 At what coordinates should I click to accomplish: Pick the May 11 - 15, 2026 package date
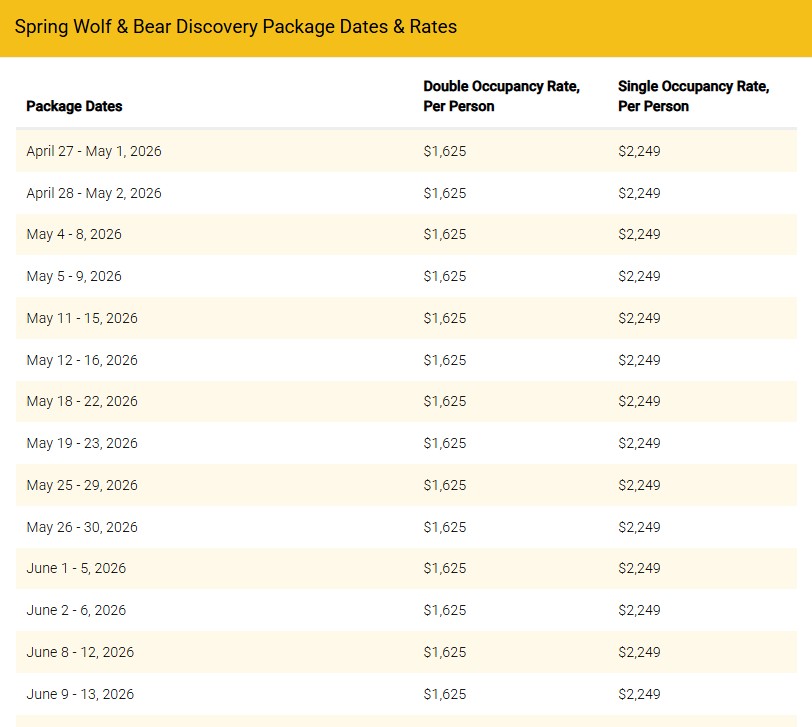(82, 318)
